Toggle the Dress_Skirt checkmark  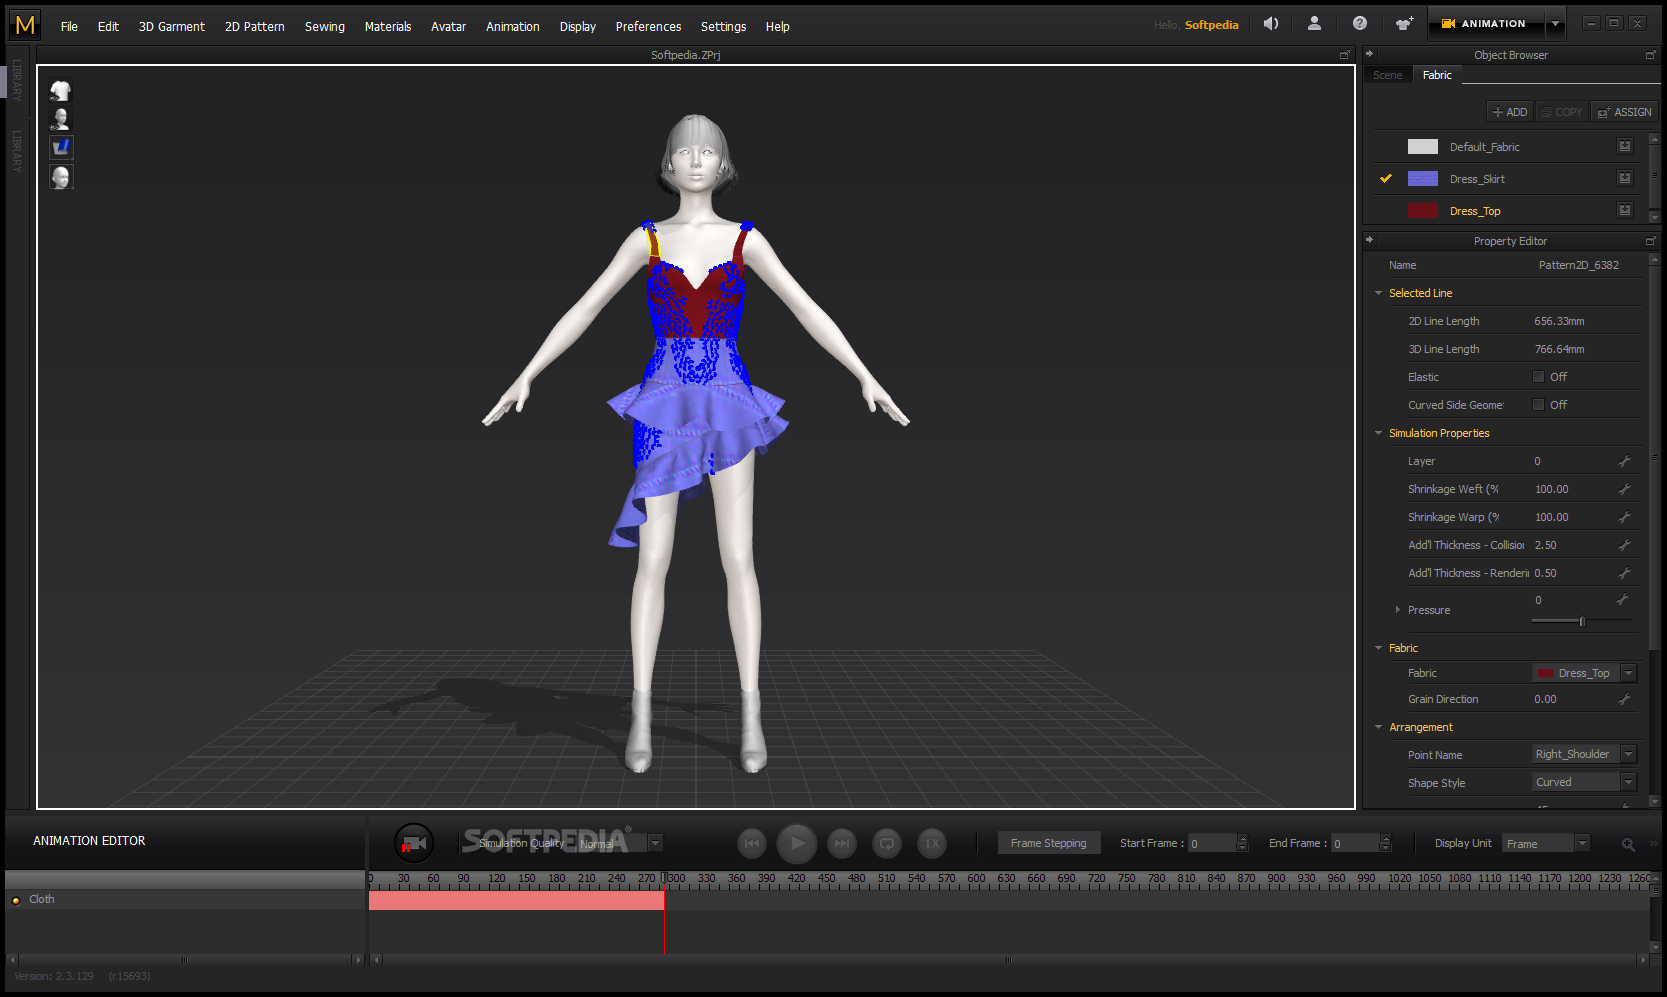pyautogui.click(x=1386, y=178)
